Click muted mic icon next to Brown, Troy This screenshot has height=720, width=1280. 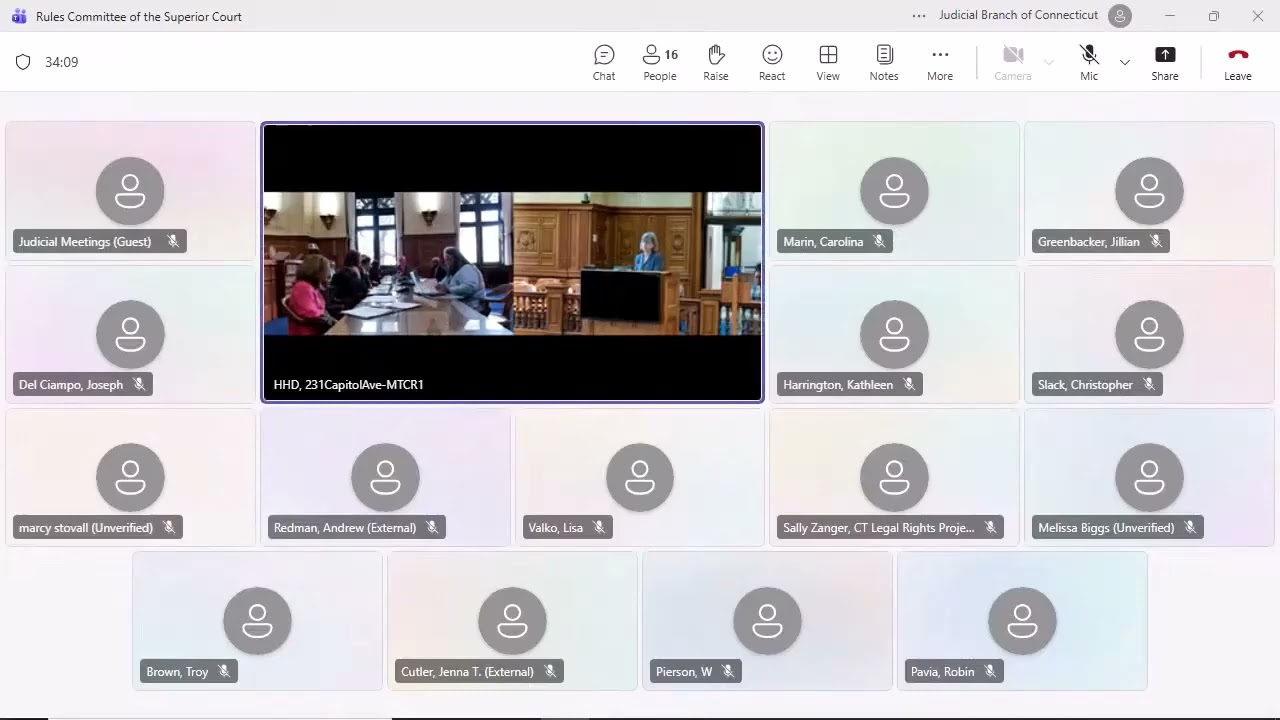tap(224, 671)
